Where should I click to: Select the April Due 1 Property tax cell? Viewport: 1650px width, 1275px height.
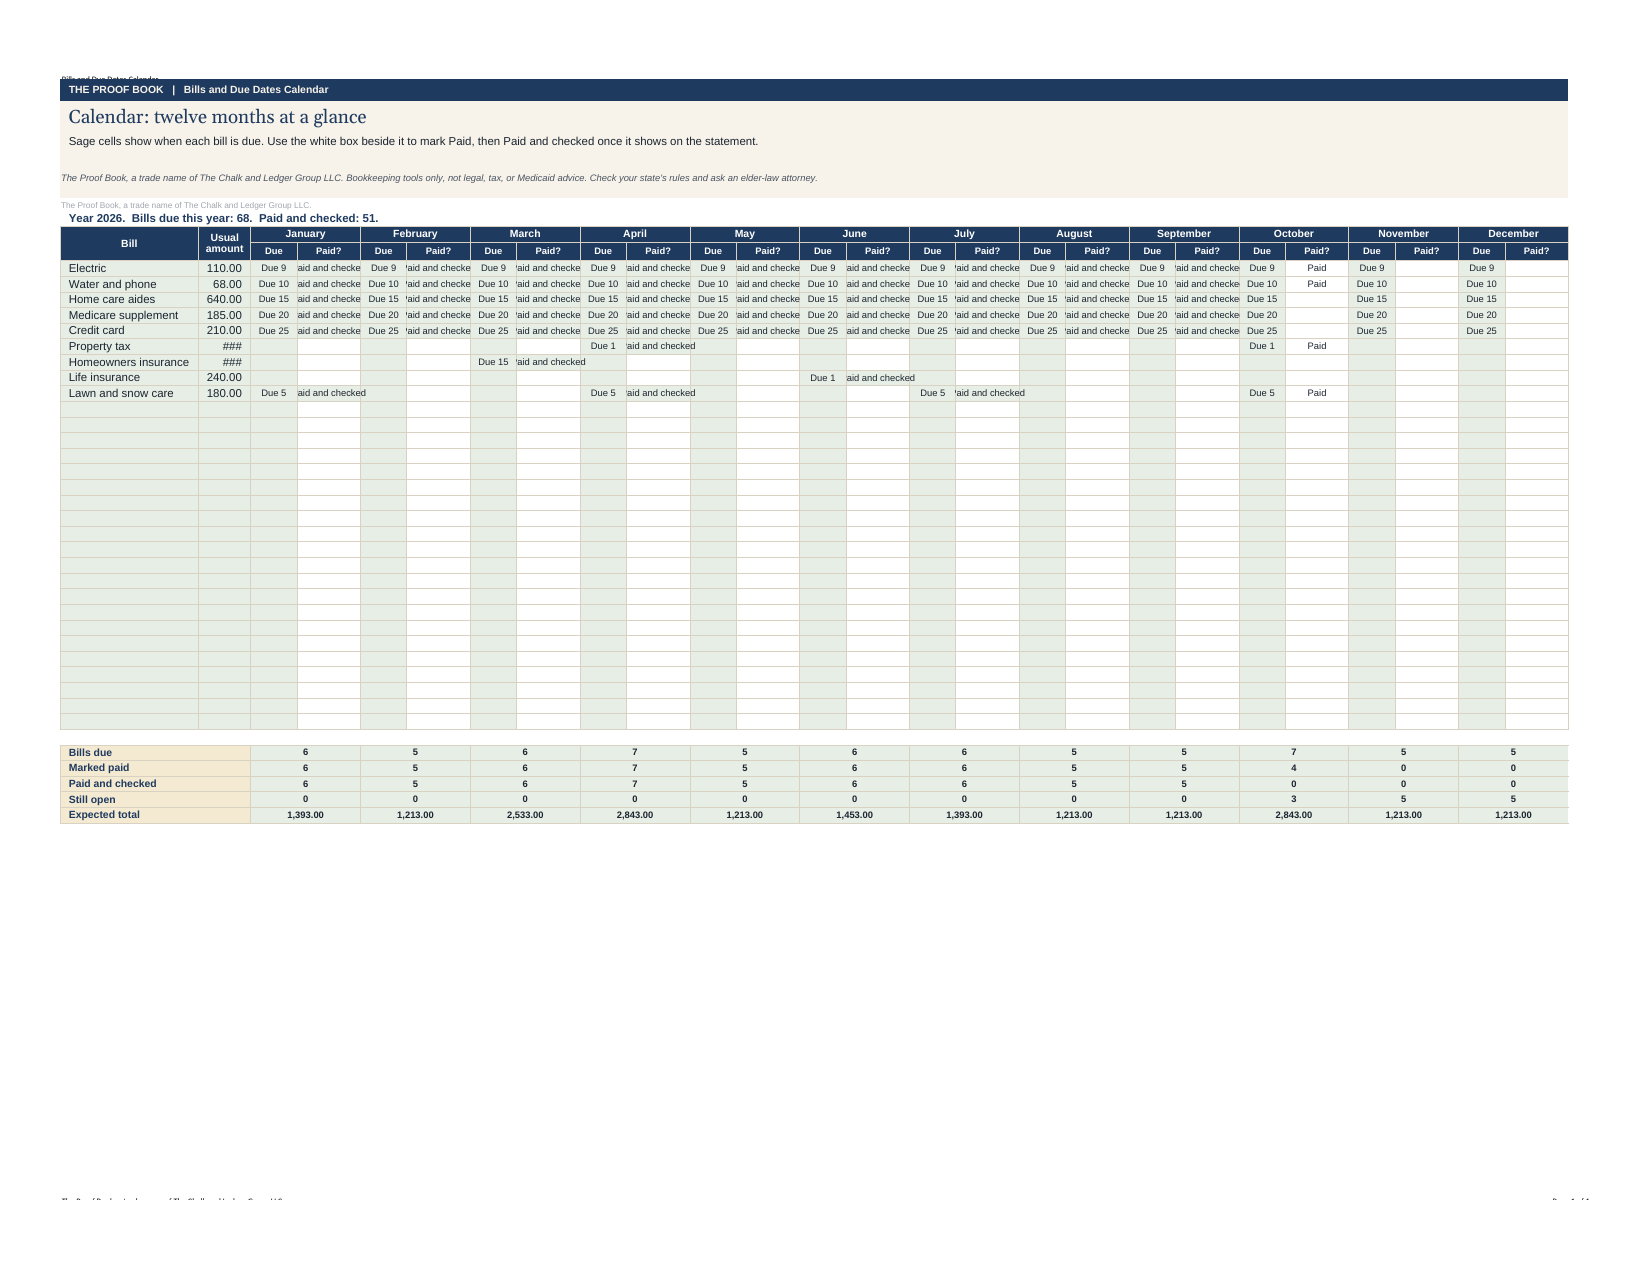[x=603, y=346]
